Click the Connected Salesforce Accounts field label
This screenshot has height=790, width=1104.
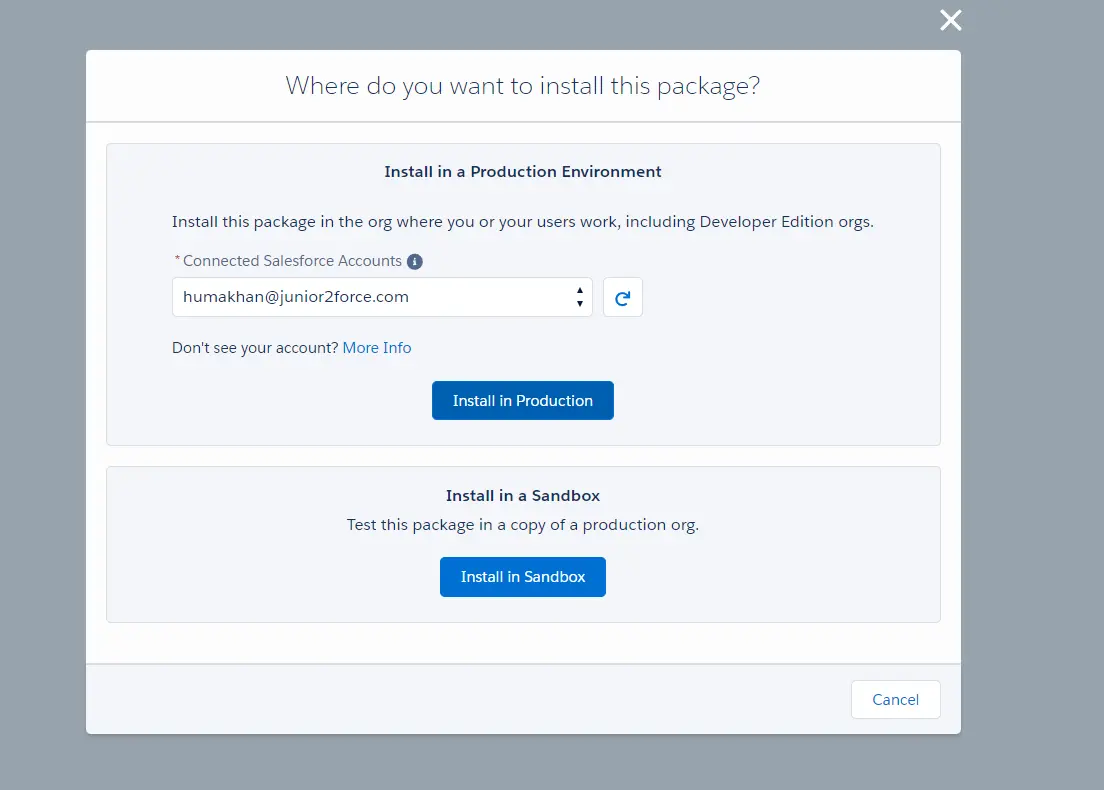292,261
